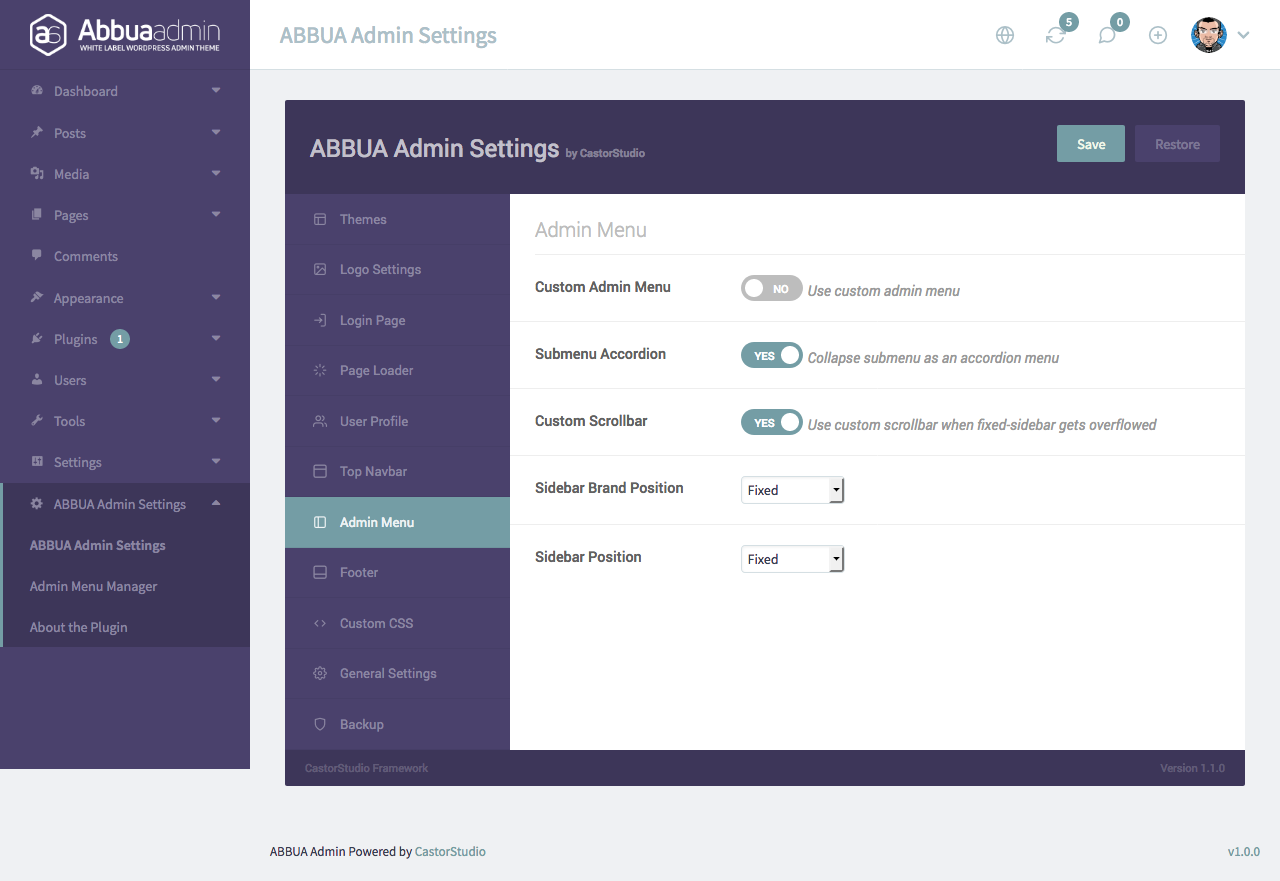1280x881 pixels.
Task: Click the Plugins update count badge
Action: point(120,339)
